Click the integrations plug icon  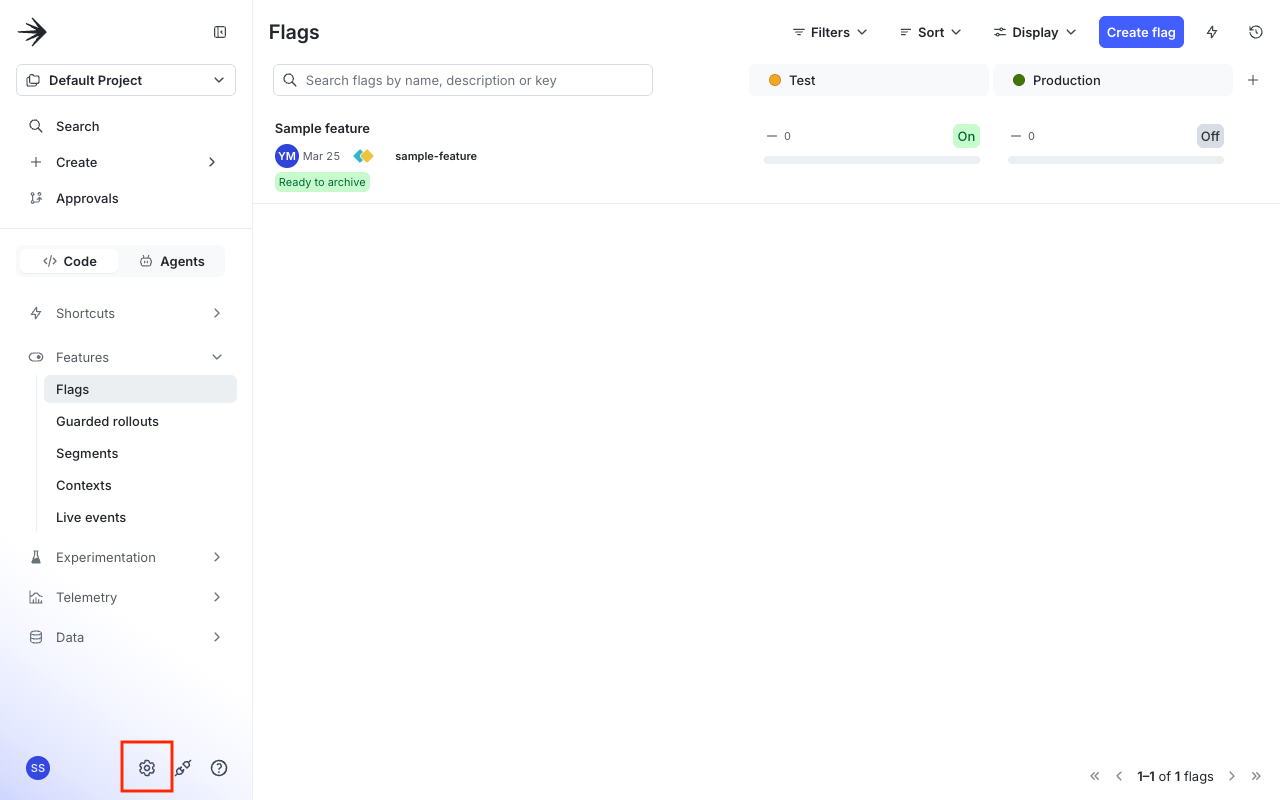[183, 768]
